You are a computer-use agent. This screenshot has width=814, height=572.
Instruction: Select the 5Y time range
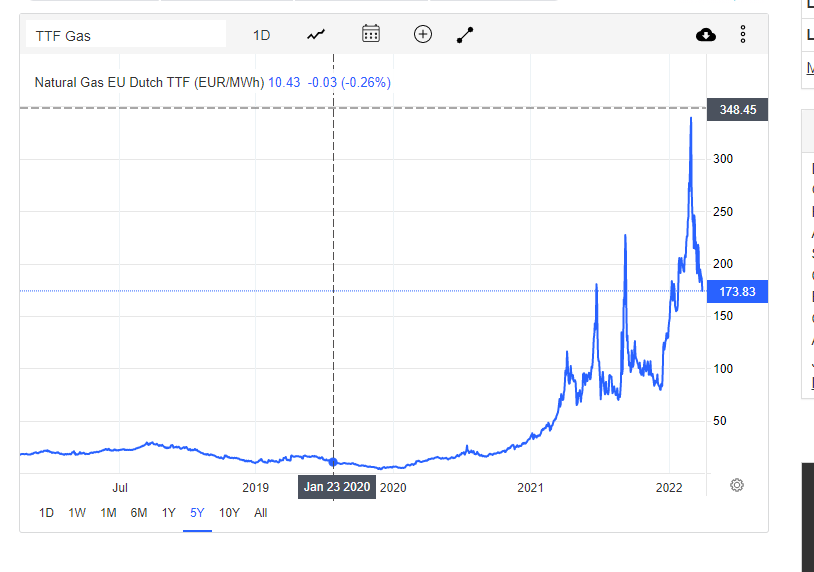tap(197, 513)
